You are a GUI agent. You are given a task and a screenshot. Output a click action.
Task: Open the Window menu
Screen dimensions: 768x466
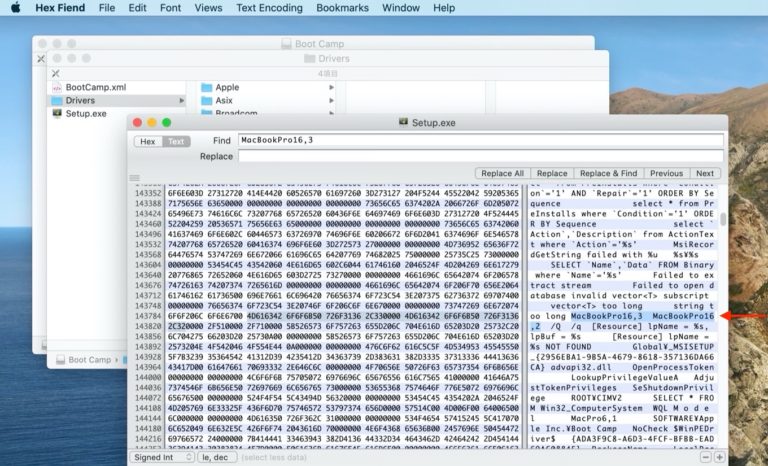tap(401, 8)
